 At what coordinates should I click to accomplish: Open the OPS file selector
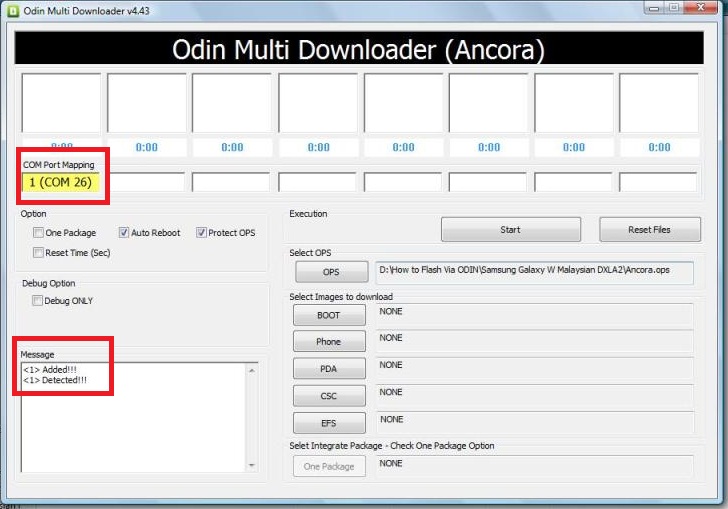pyautogui.click(x=332, y=272)
